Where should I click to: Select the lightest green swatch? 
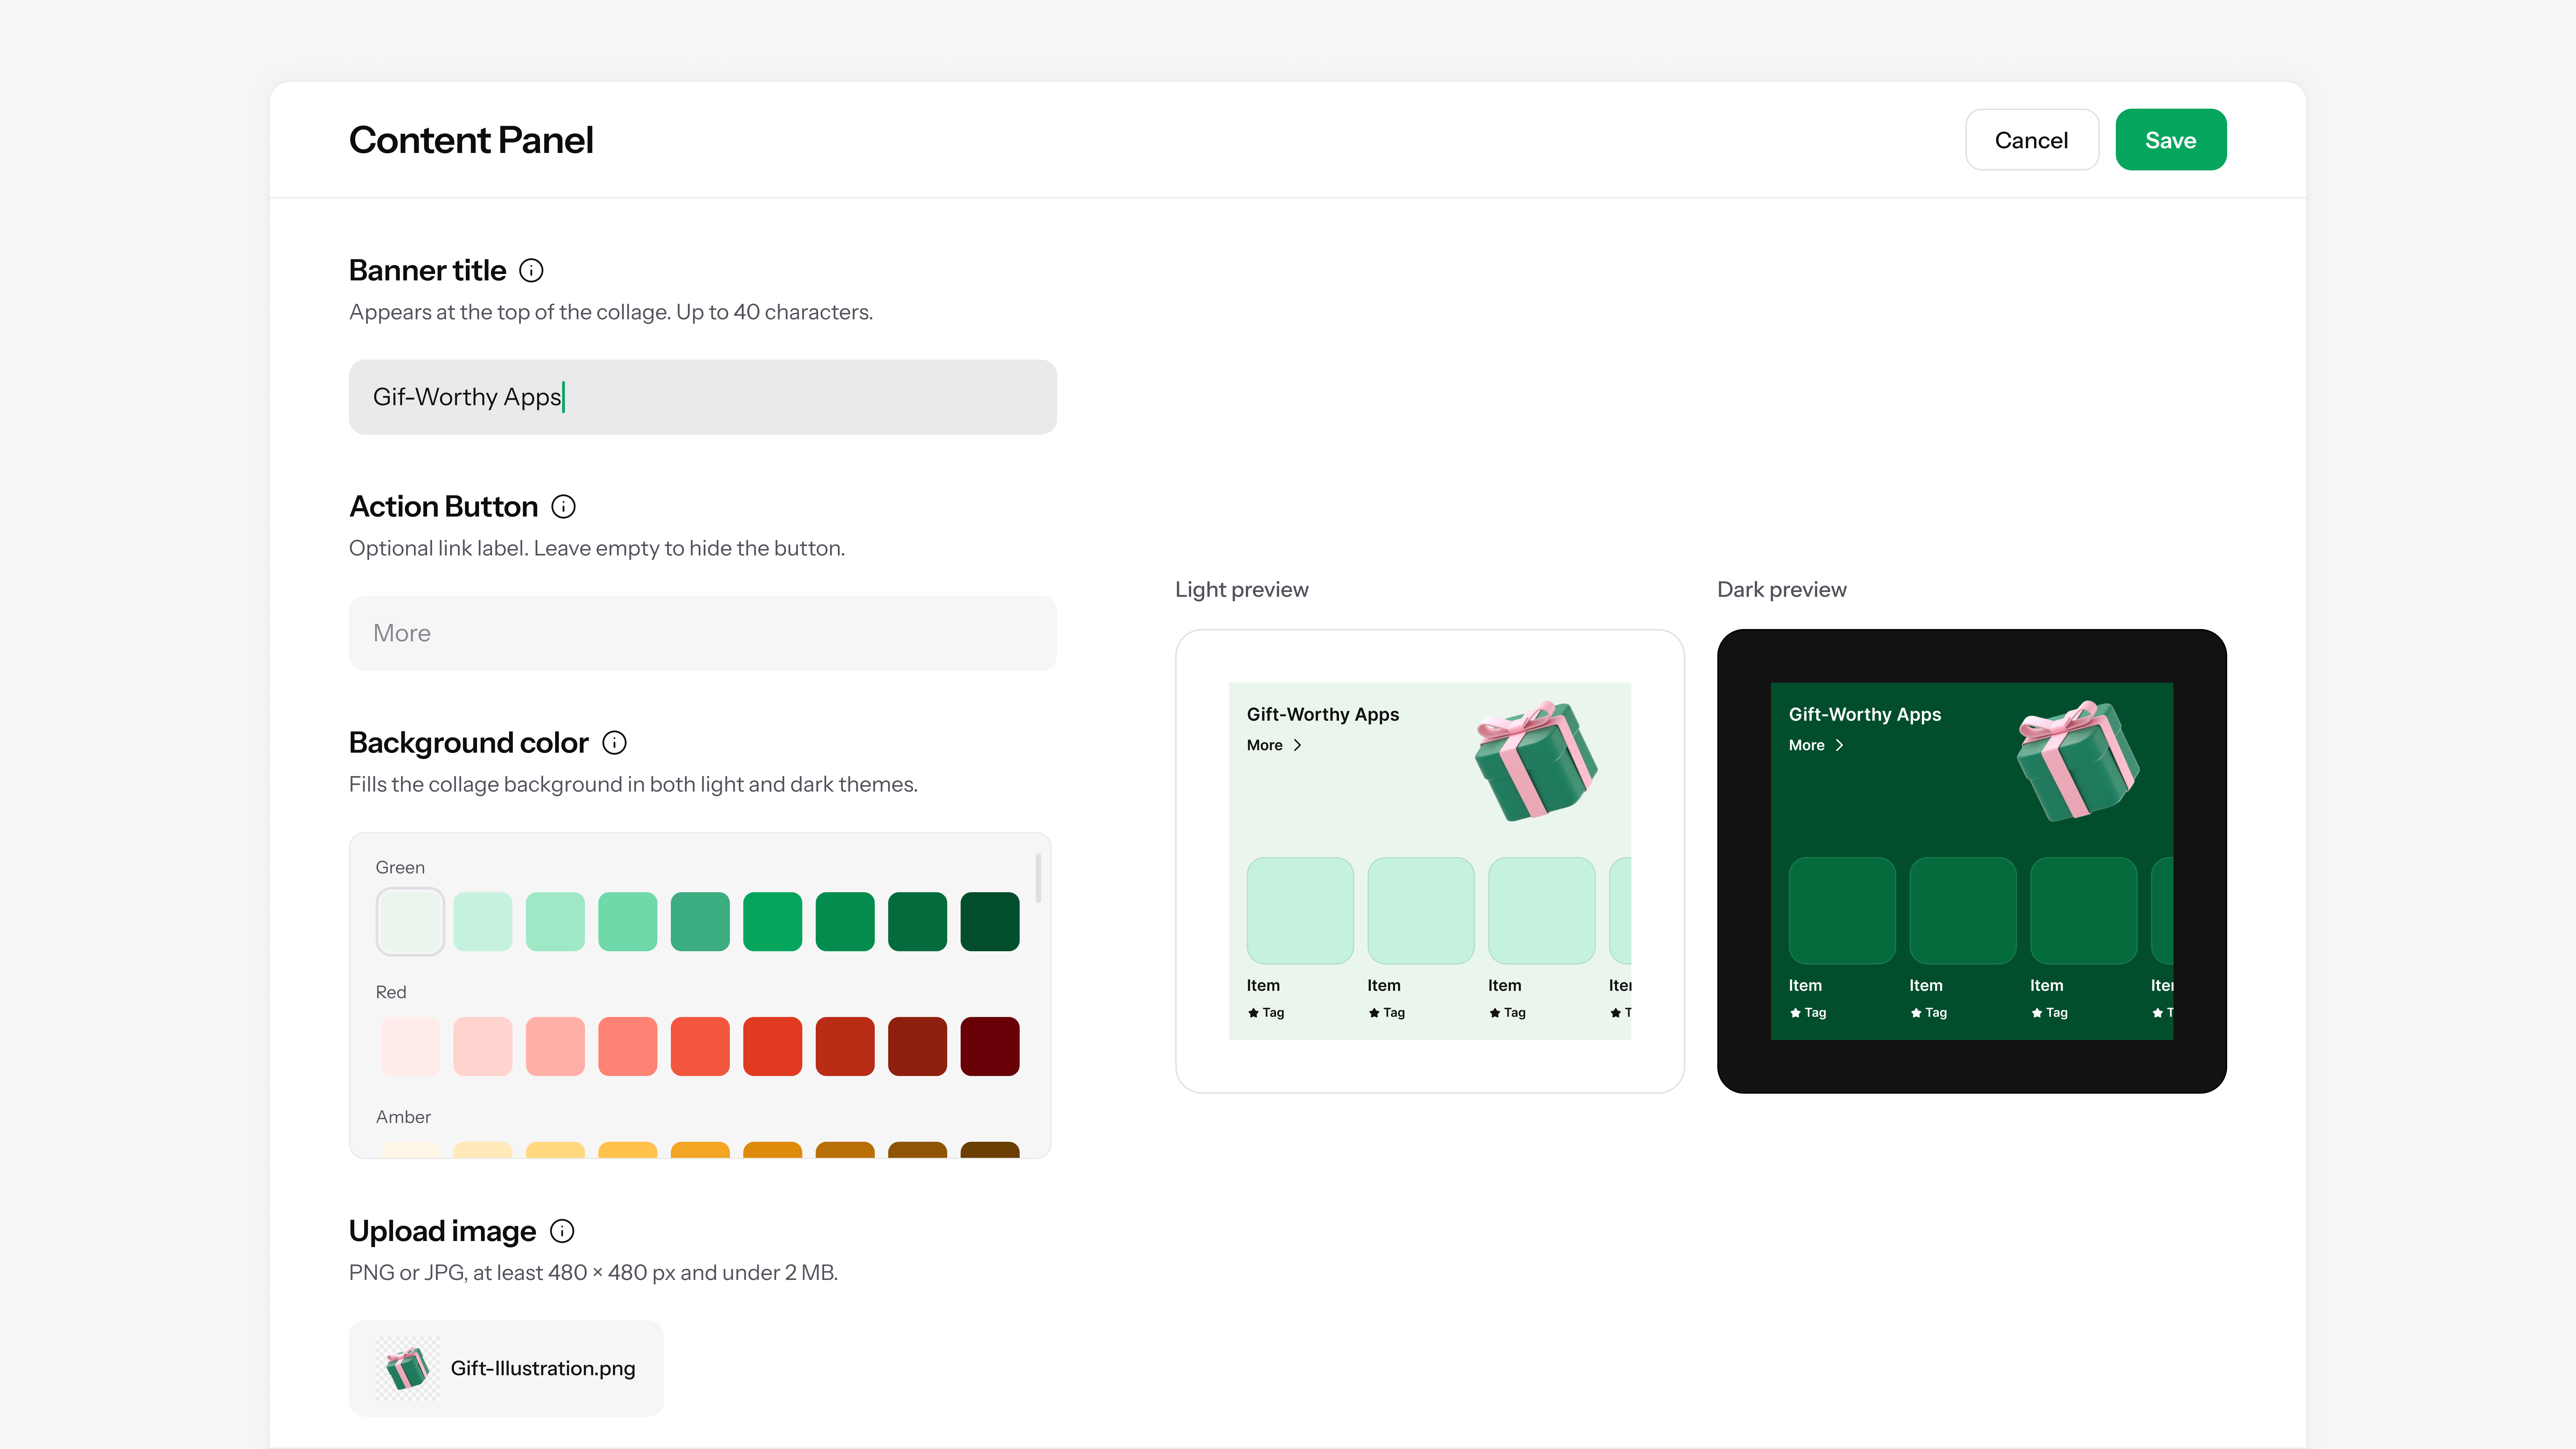click(x=410, y=921)
